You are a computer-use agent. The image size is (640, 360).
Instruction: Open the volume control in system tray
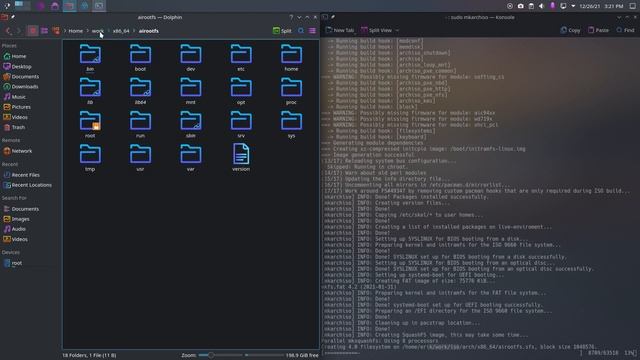(542, 6)
